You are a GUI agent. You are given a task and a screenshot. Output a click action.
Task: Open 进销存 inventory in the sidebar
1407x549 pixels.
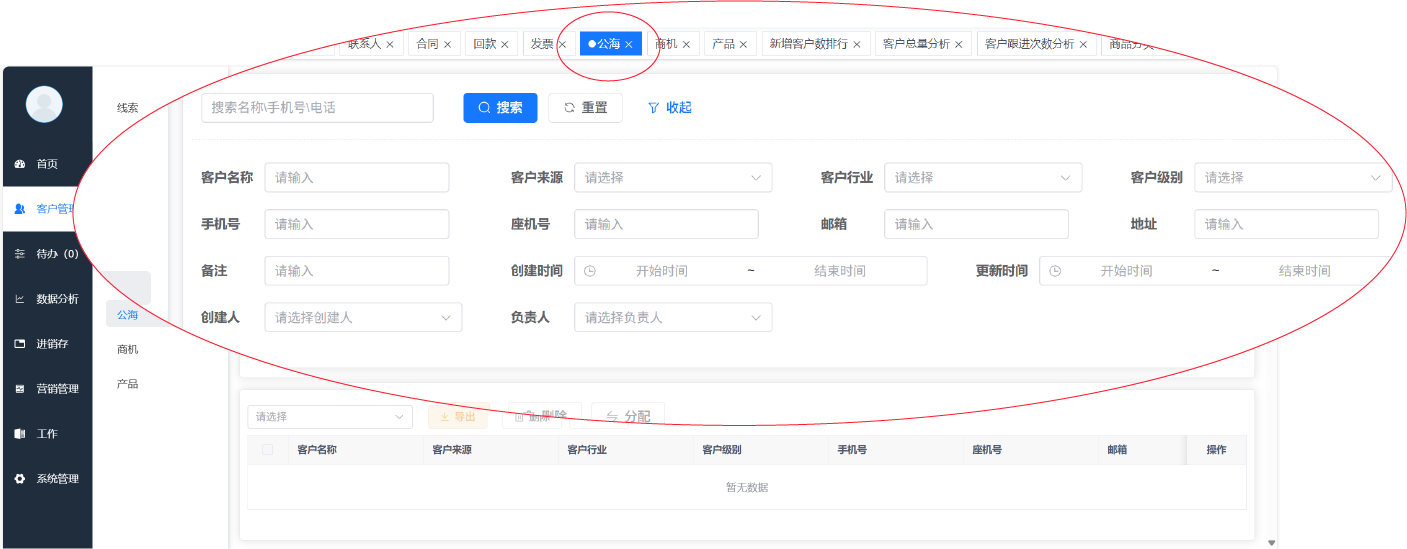click(x=52, y=344)
